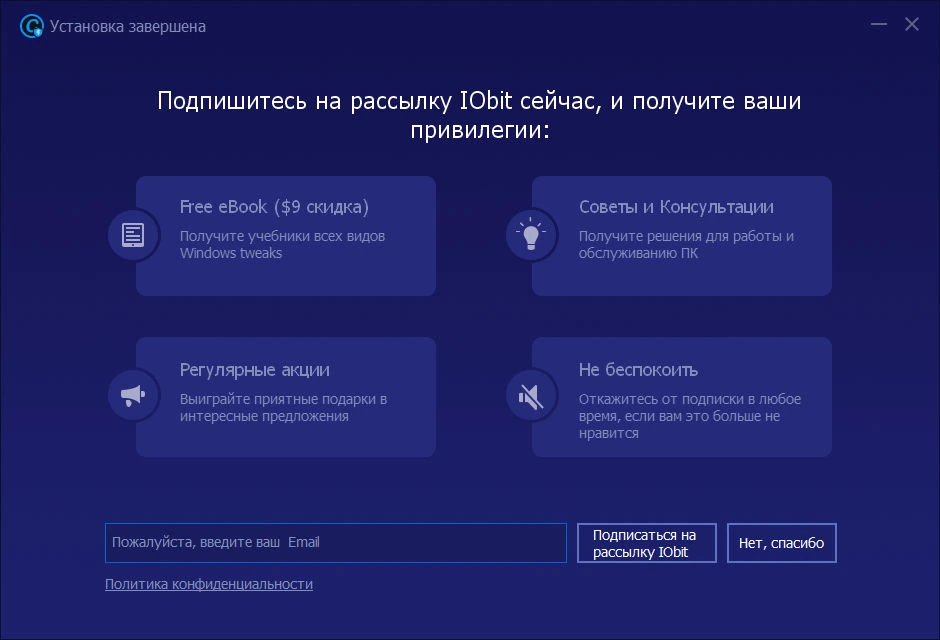Open Политика конфиденциальности link
940x640 pixels.
(209, 584)
